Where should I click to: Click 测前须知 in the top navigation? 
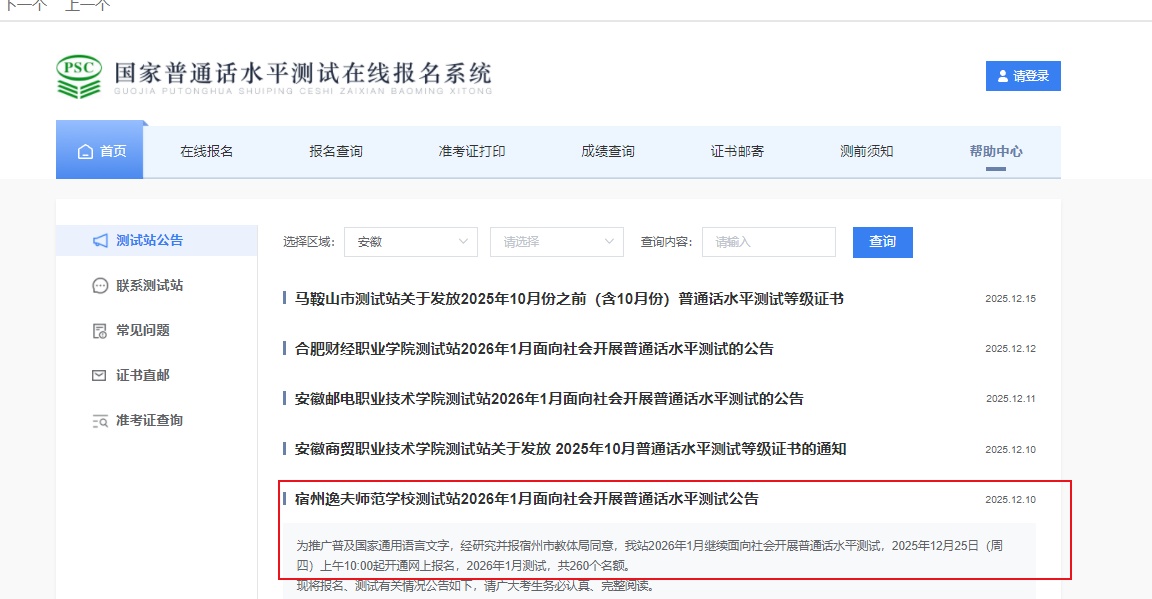(x=867, y=152)
